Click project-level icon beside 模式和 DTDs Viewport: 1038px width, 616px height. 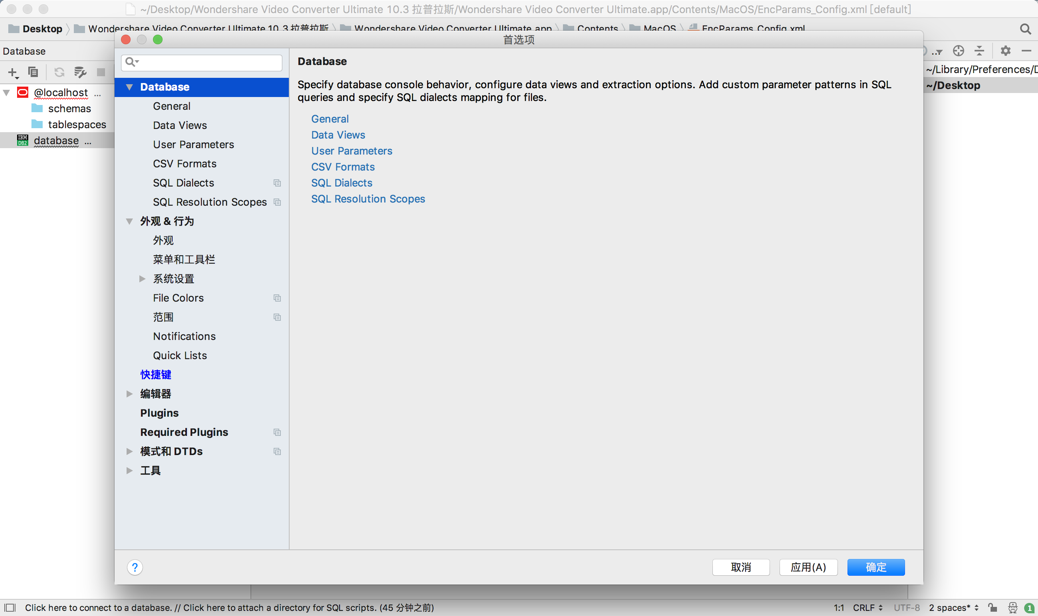point(277,451)
